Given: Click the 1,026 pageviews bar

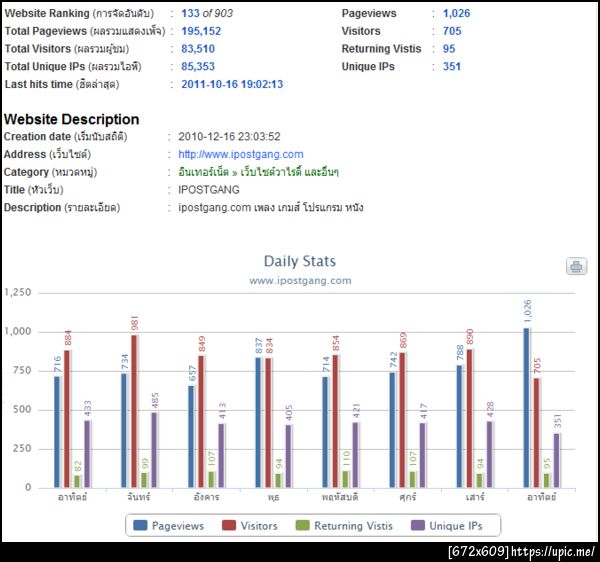Looking at the screenshot, I should 527,408.
